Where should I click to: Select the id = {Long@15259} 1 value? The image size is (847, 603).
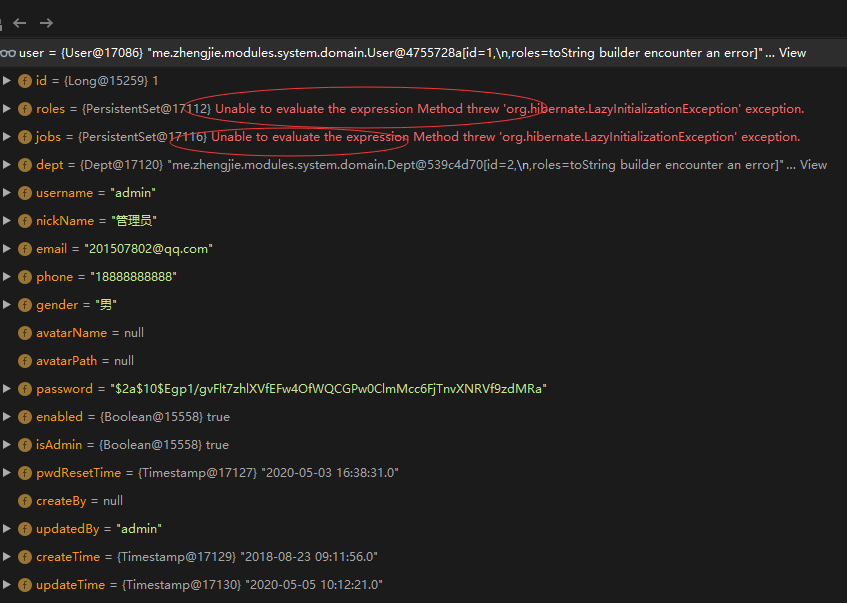(111, 81)
